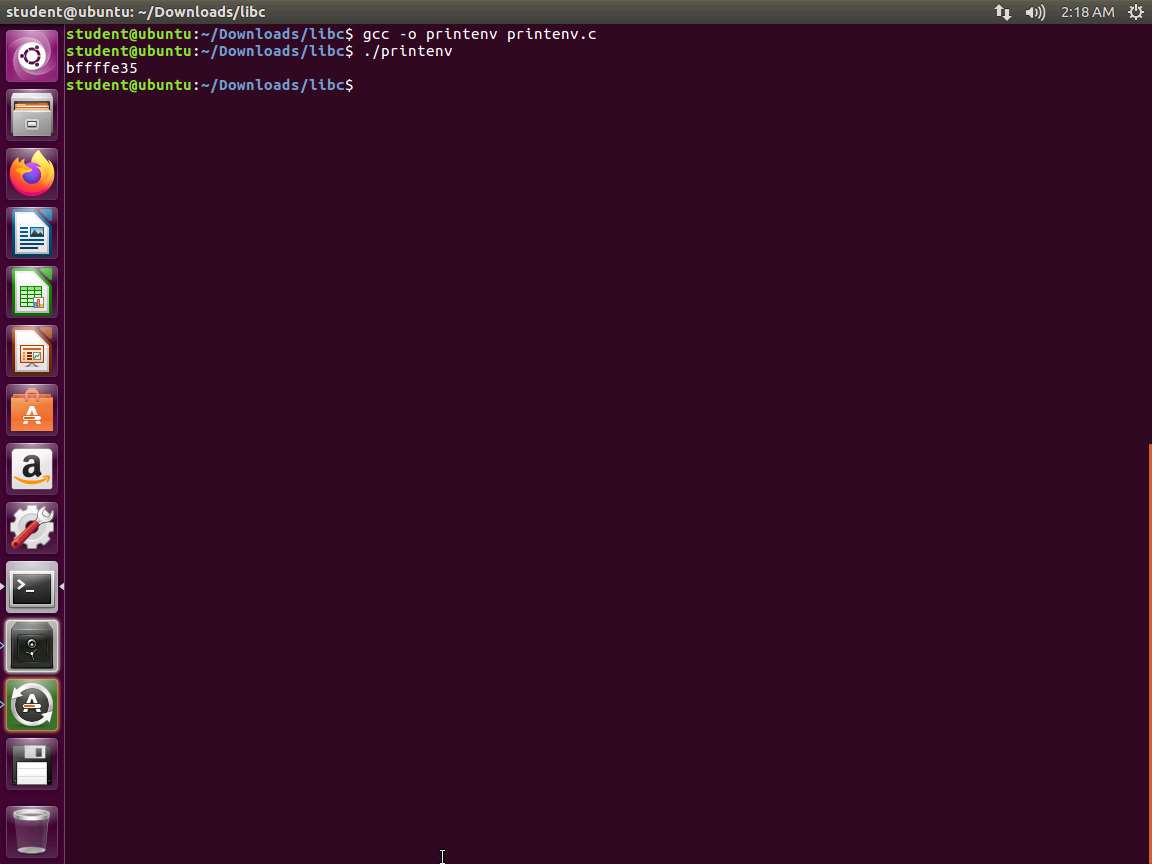This screenshot has width=1152, height=864.
Task: Click the Amazon launcher icon
Action: tap(32, 469)
